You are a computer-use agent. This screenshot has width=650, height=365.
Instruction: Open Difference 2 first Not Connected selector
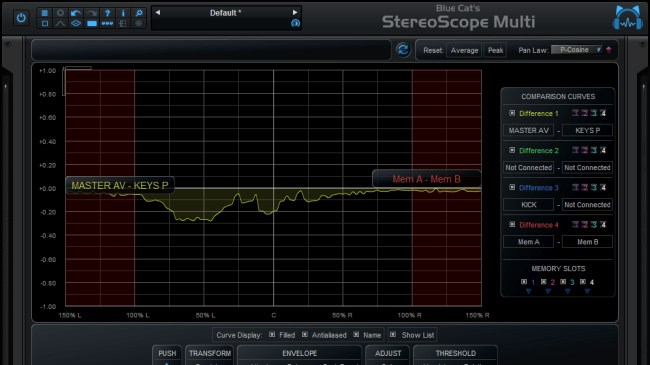click(529, 168)
